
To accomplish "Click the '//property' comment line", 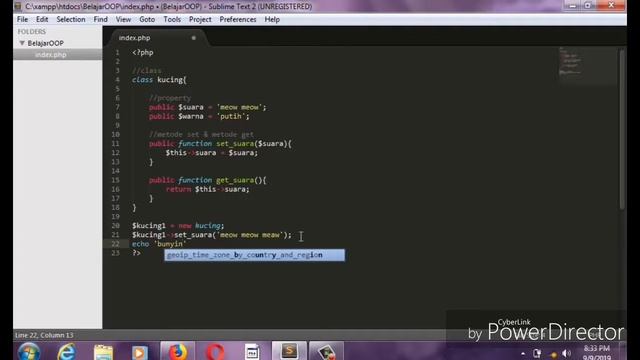I will point(170,98).
